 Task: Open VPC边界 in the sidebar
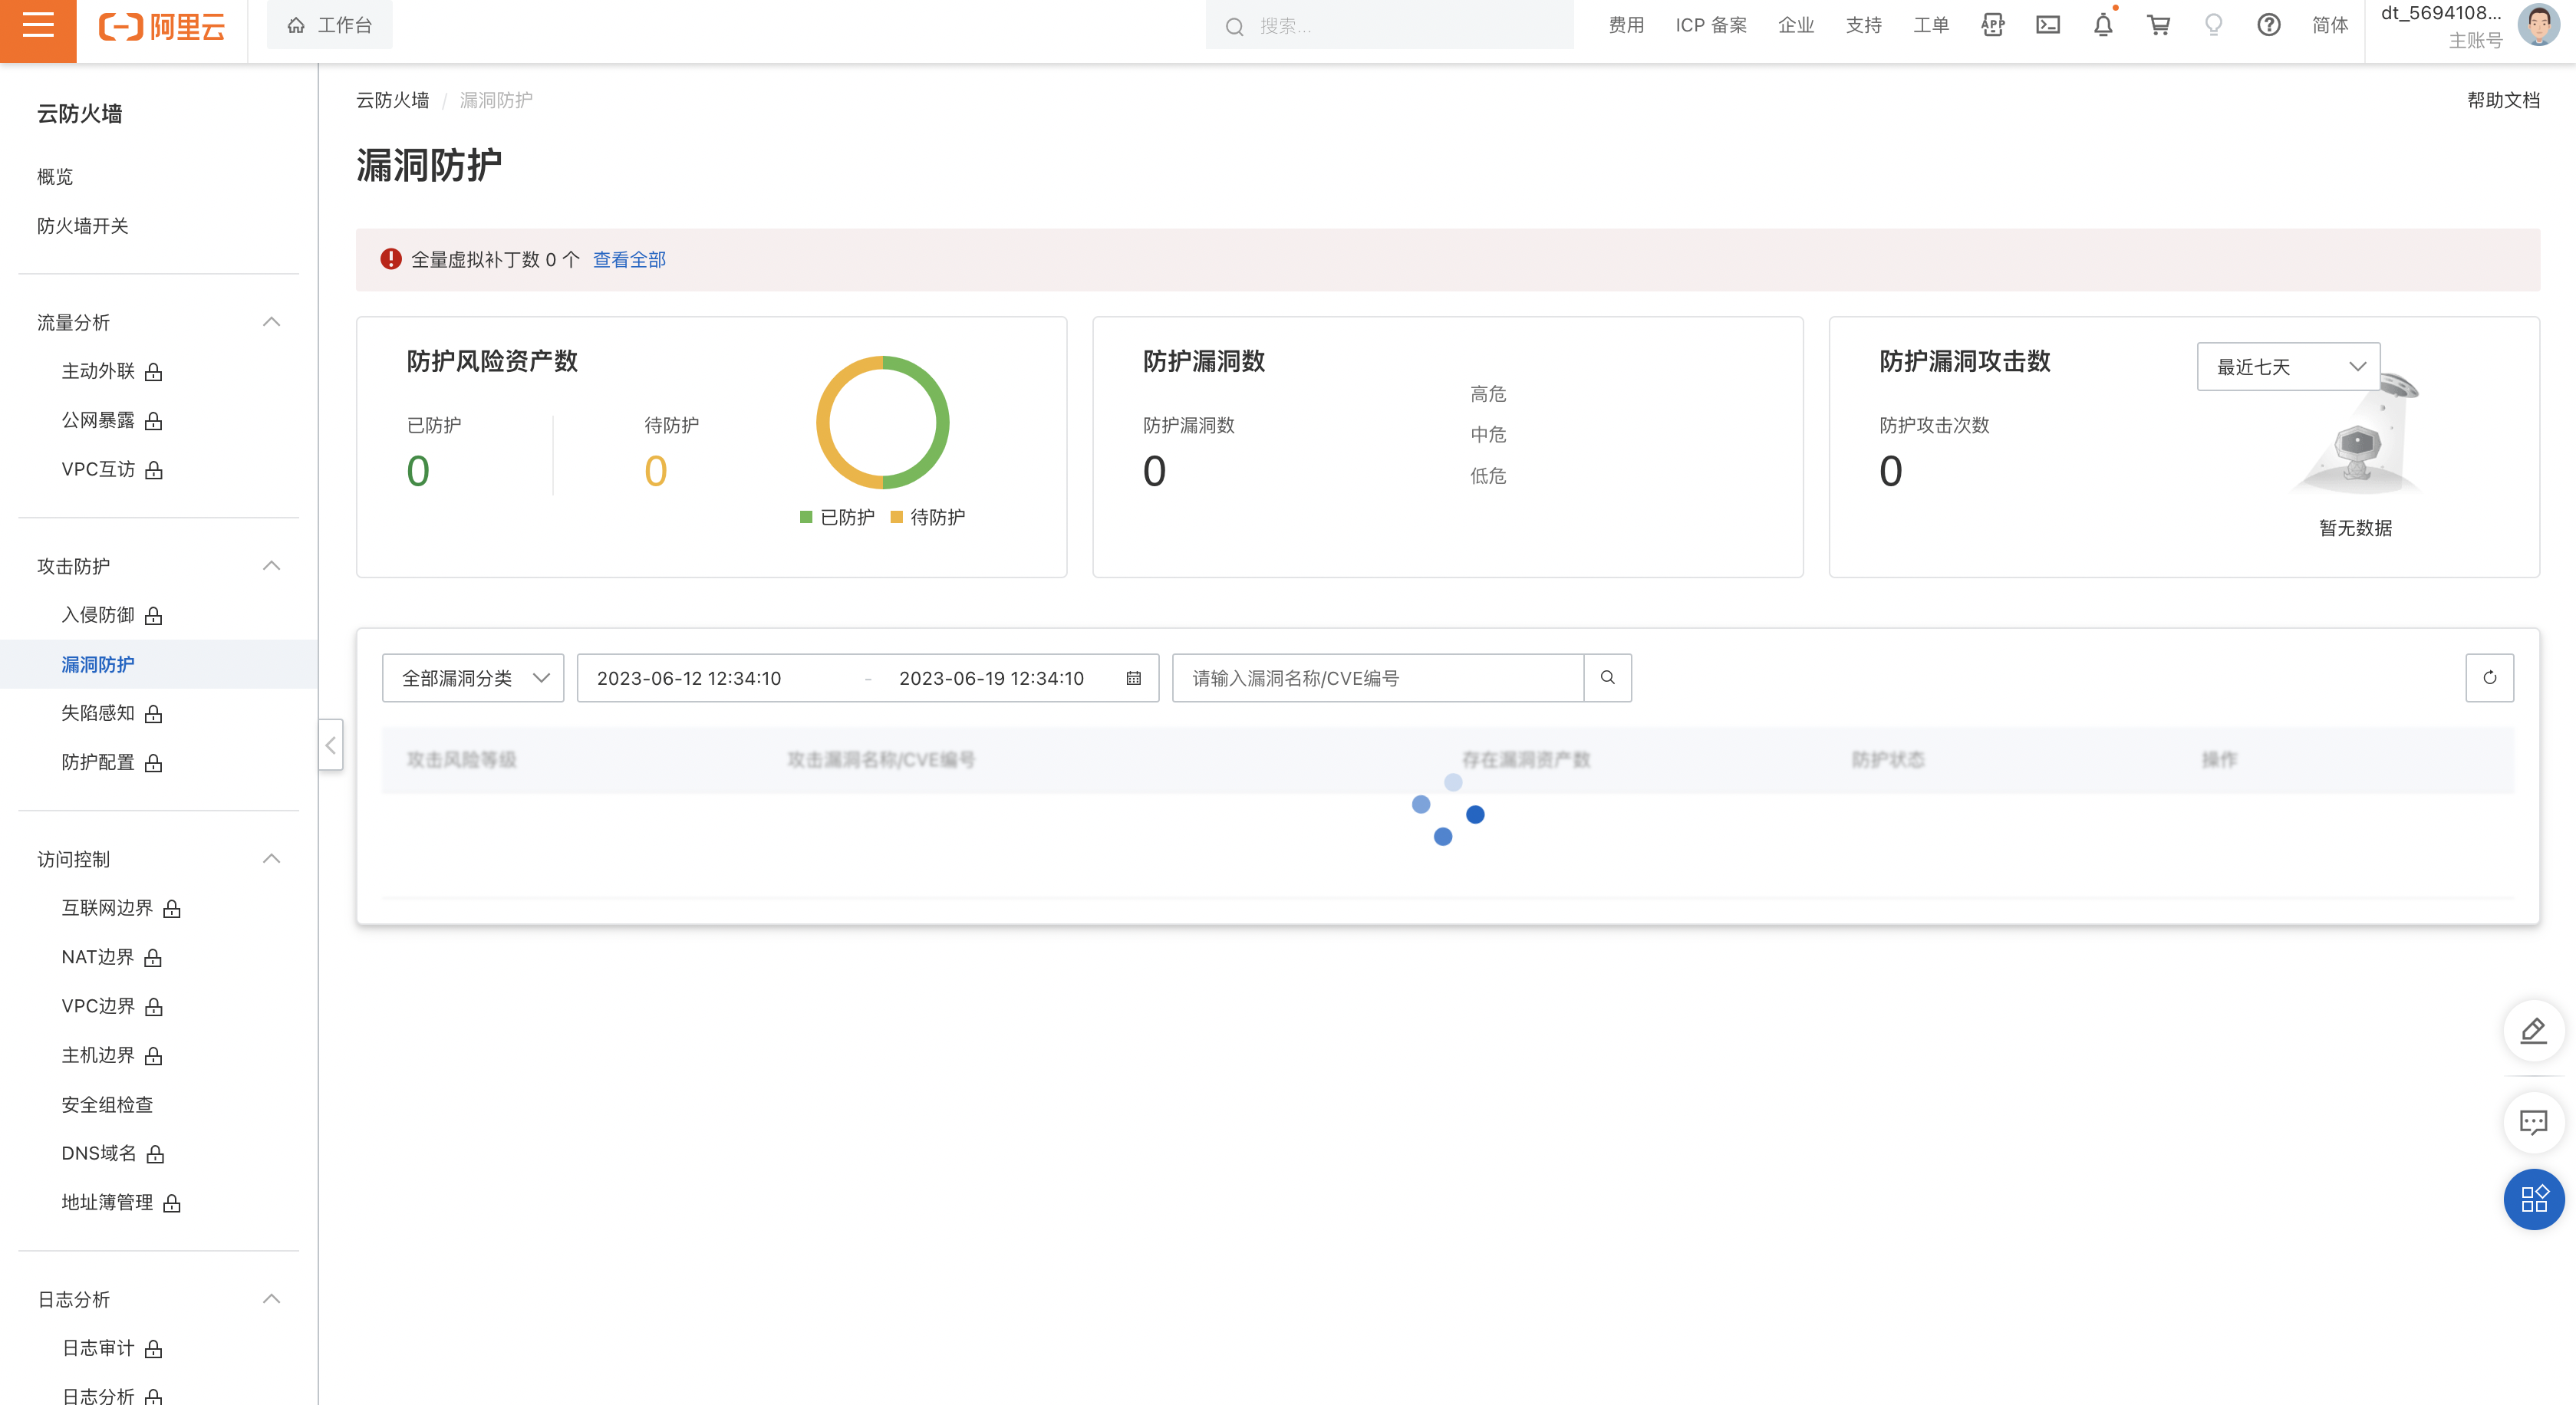coord(98,1006)
